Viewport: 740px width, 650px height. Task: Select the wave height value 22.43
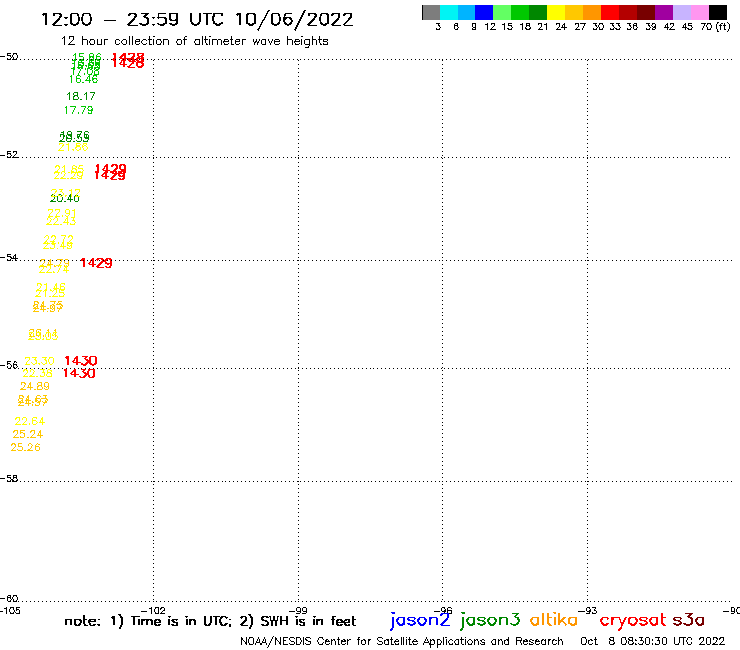click(61, 221)
